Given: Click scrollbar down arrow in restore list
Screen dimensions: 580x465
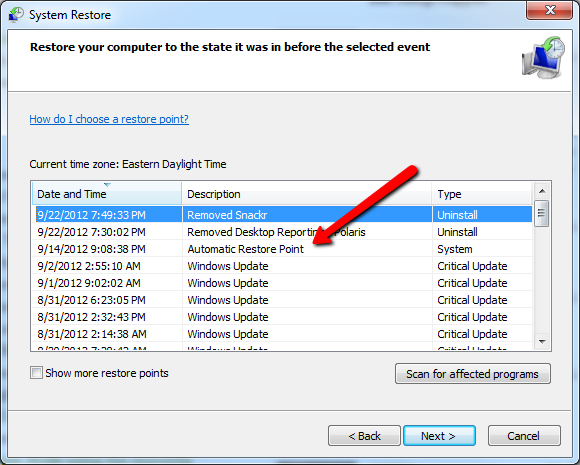Looking at the screenshot, I should (x=542, y=341).
